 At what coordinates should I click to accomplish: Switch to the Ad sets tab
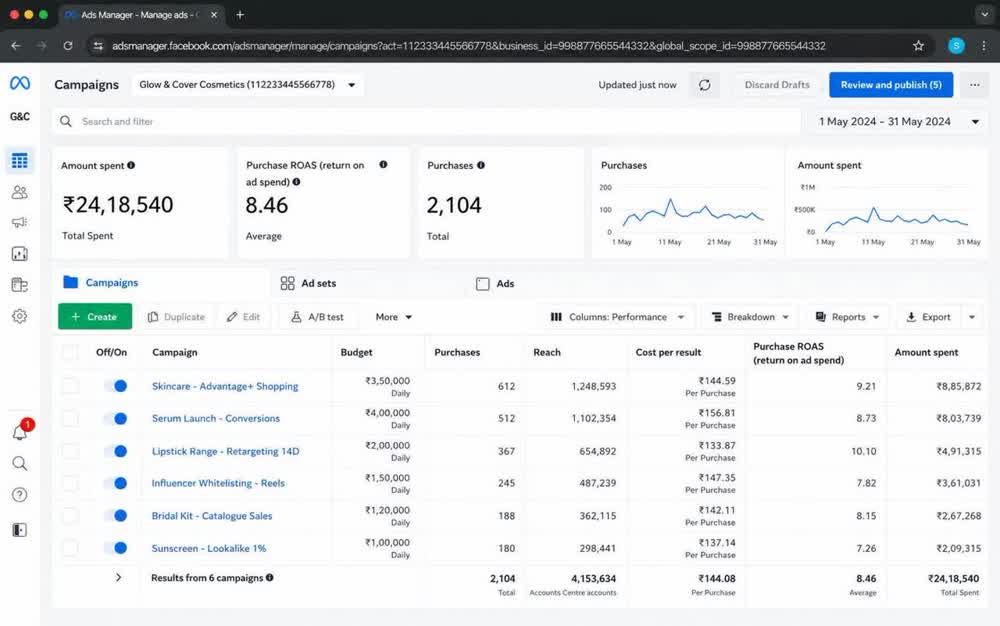pos(309,283)
